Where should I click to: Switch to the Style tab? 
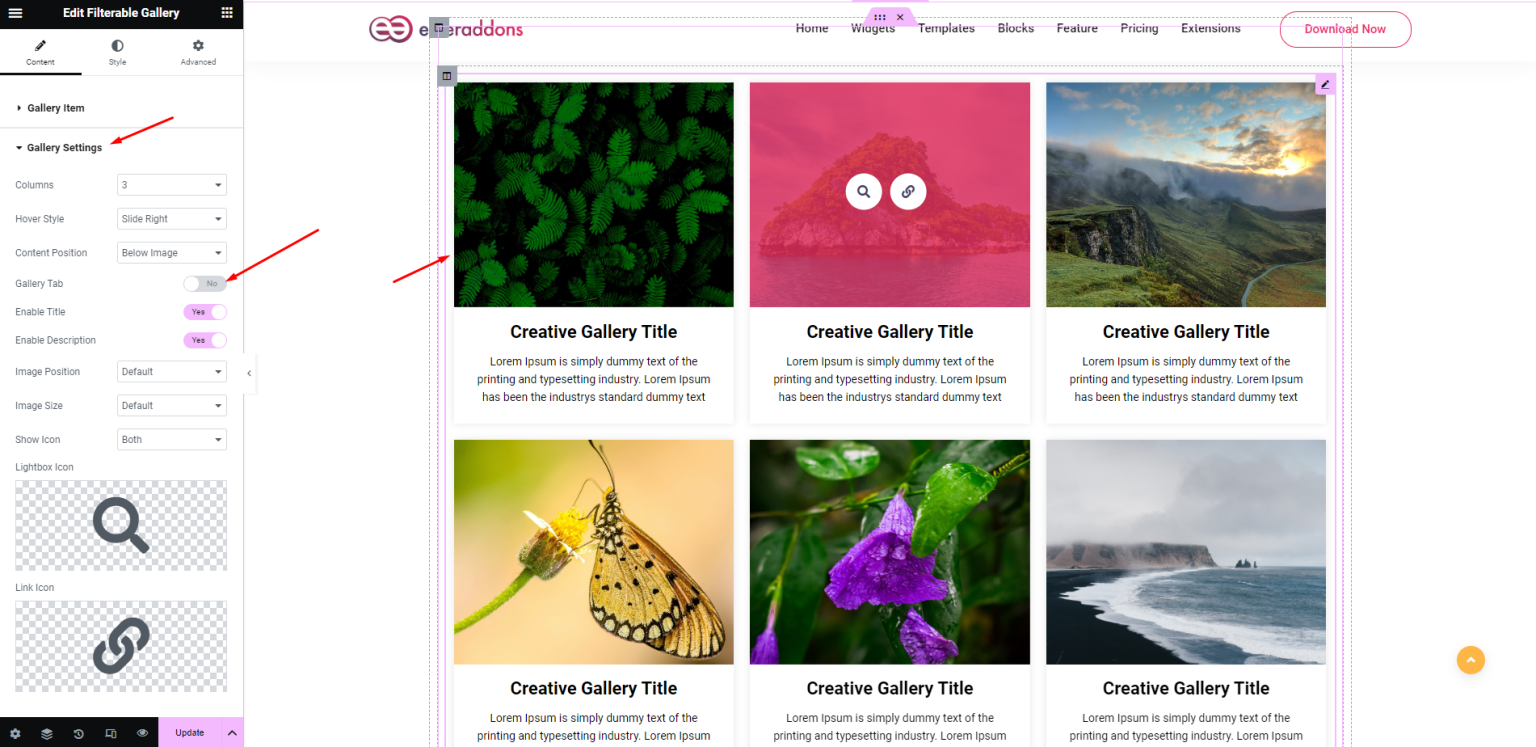117,52
